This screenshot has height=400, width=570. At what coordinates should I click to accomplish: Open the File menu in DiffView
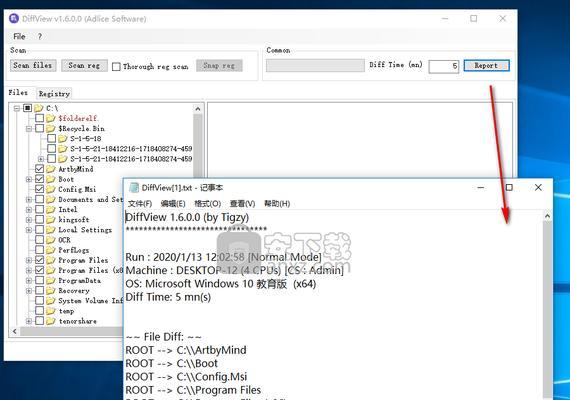19,36
